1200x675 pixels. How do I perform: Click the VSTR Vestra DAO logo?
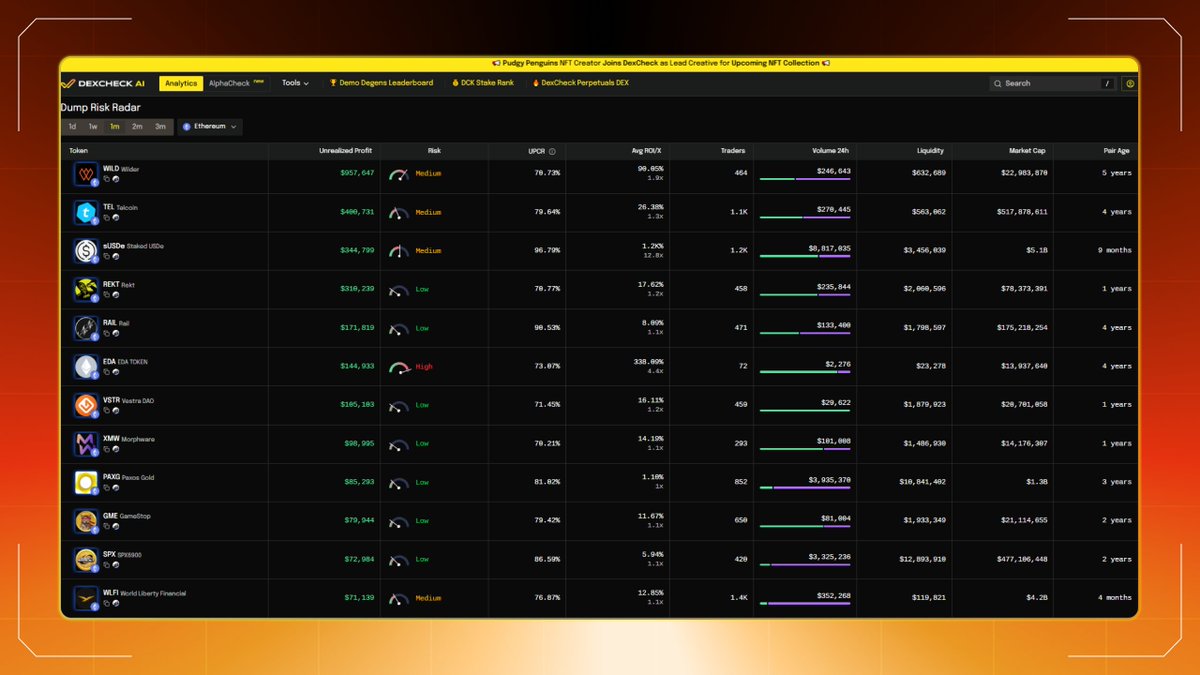click(85, 405)
